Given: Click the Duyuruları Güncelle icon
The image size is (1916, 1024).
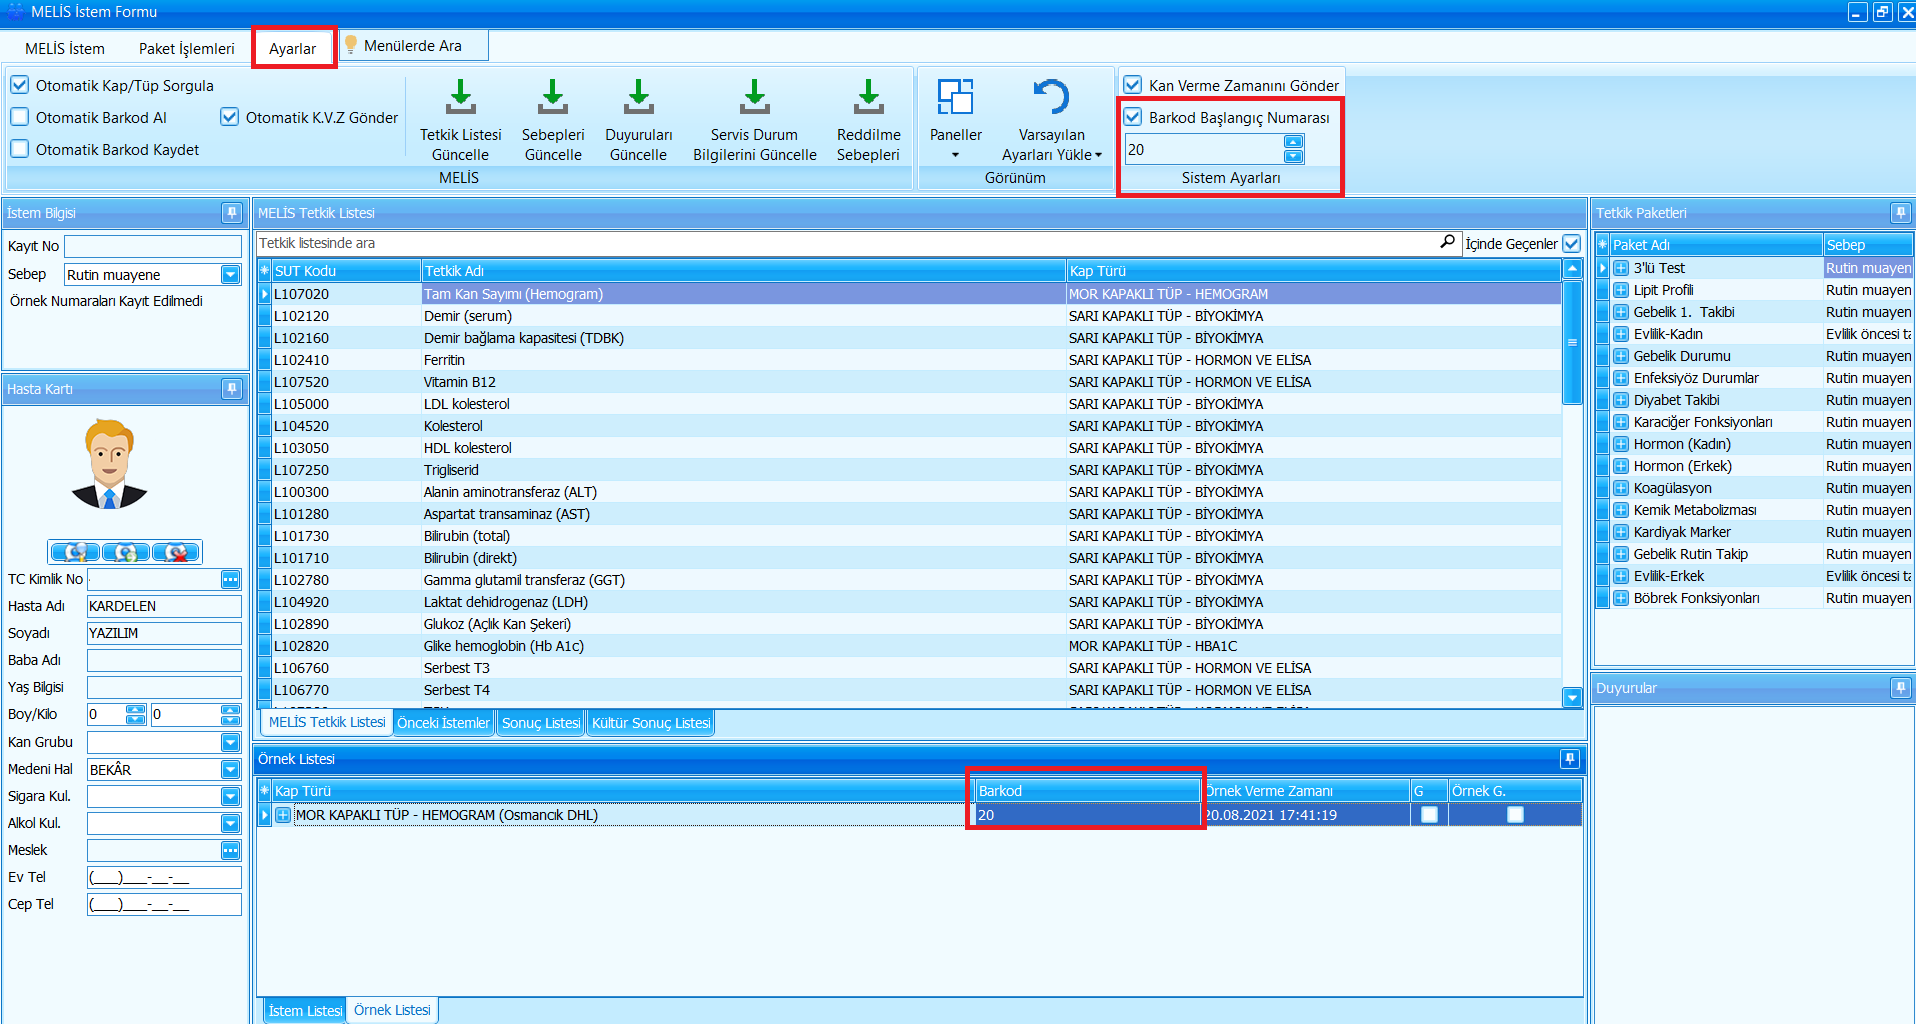Looking at the screenshot, I should pyautogui.click(x=638, y=98).
